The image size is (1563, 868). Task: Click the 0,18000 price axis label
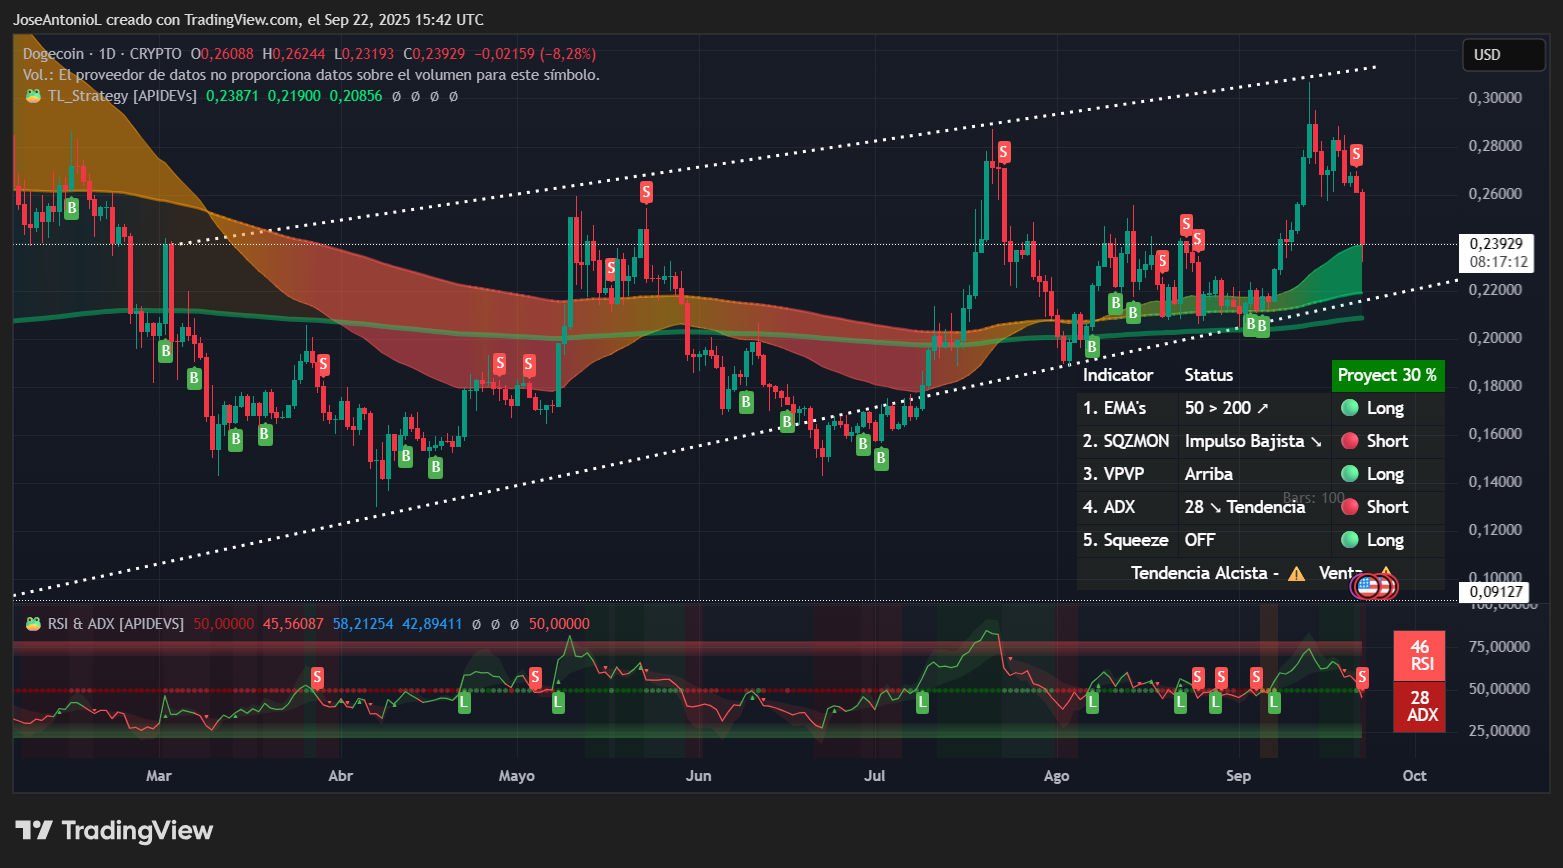(1495, 386)
